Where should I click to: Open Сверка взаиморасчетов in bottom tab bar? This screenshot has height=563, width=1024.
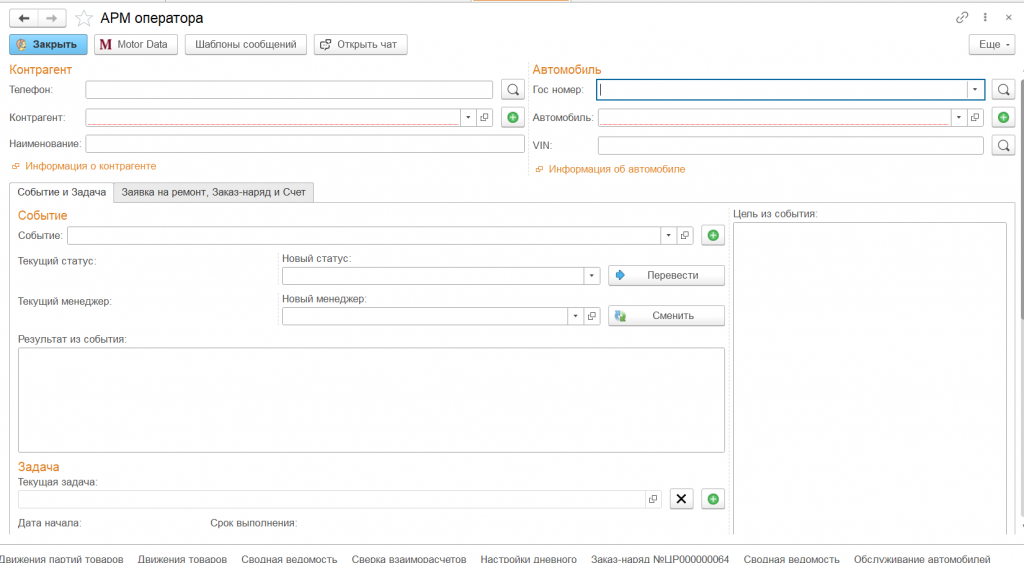[408, 558]
